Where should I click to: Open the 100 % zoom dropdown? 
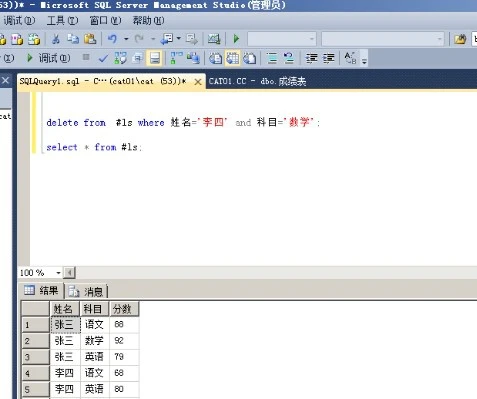pos(58,273)
